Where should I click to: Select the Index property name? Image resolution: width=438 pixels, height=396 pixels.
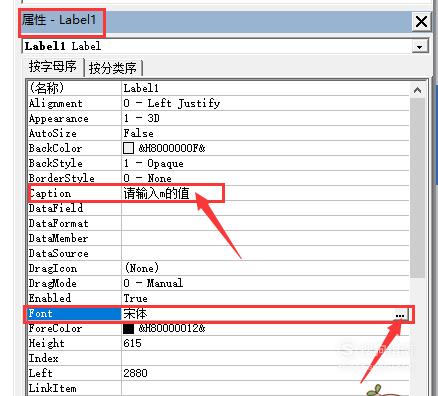pyautogui.click(x=44, y=358)
